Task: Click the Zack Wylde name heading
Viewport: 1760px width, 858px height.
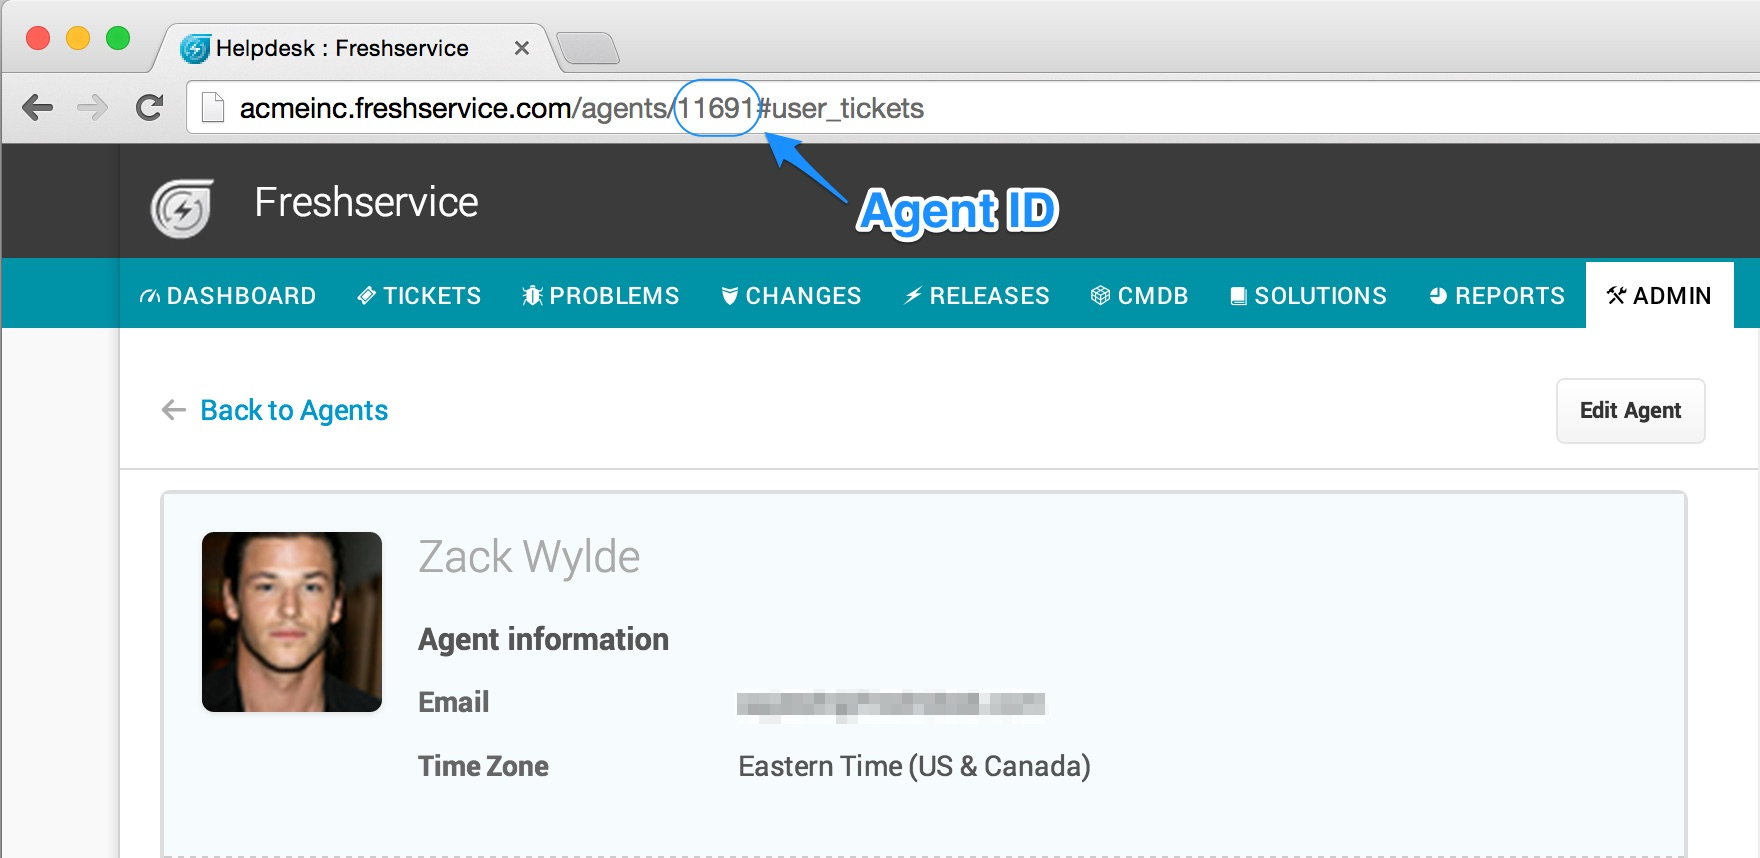Action: click(x=529, y=557)
